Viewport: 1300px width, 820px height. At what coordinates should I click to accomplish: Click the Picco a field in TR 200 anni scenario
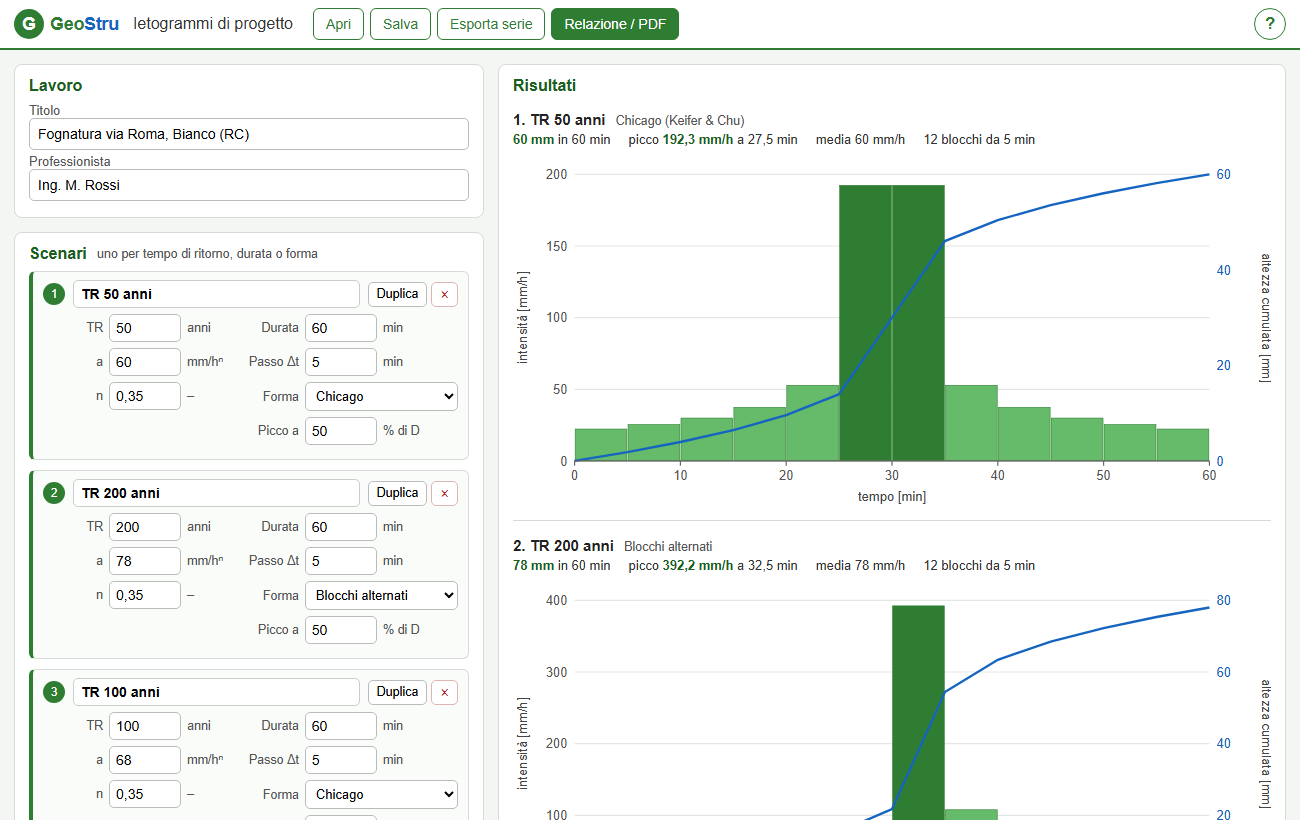[x=341, y=630]
